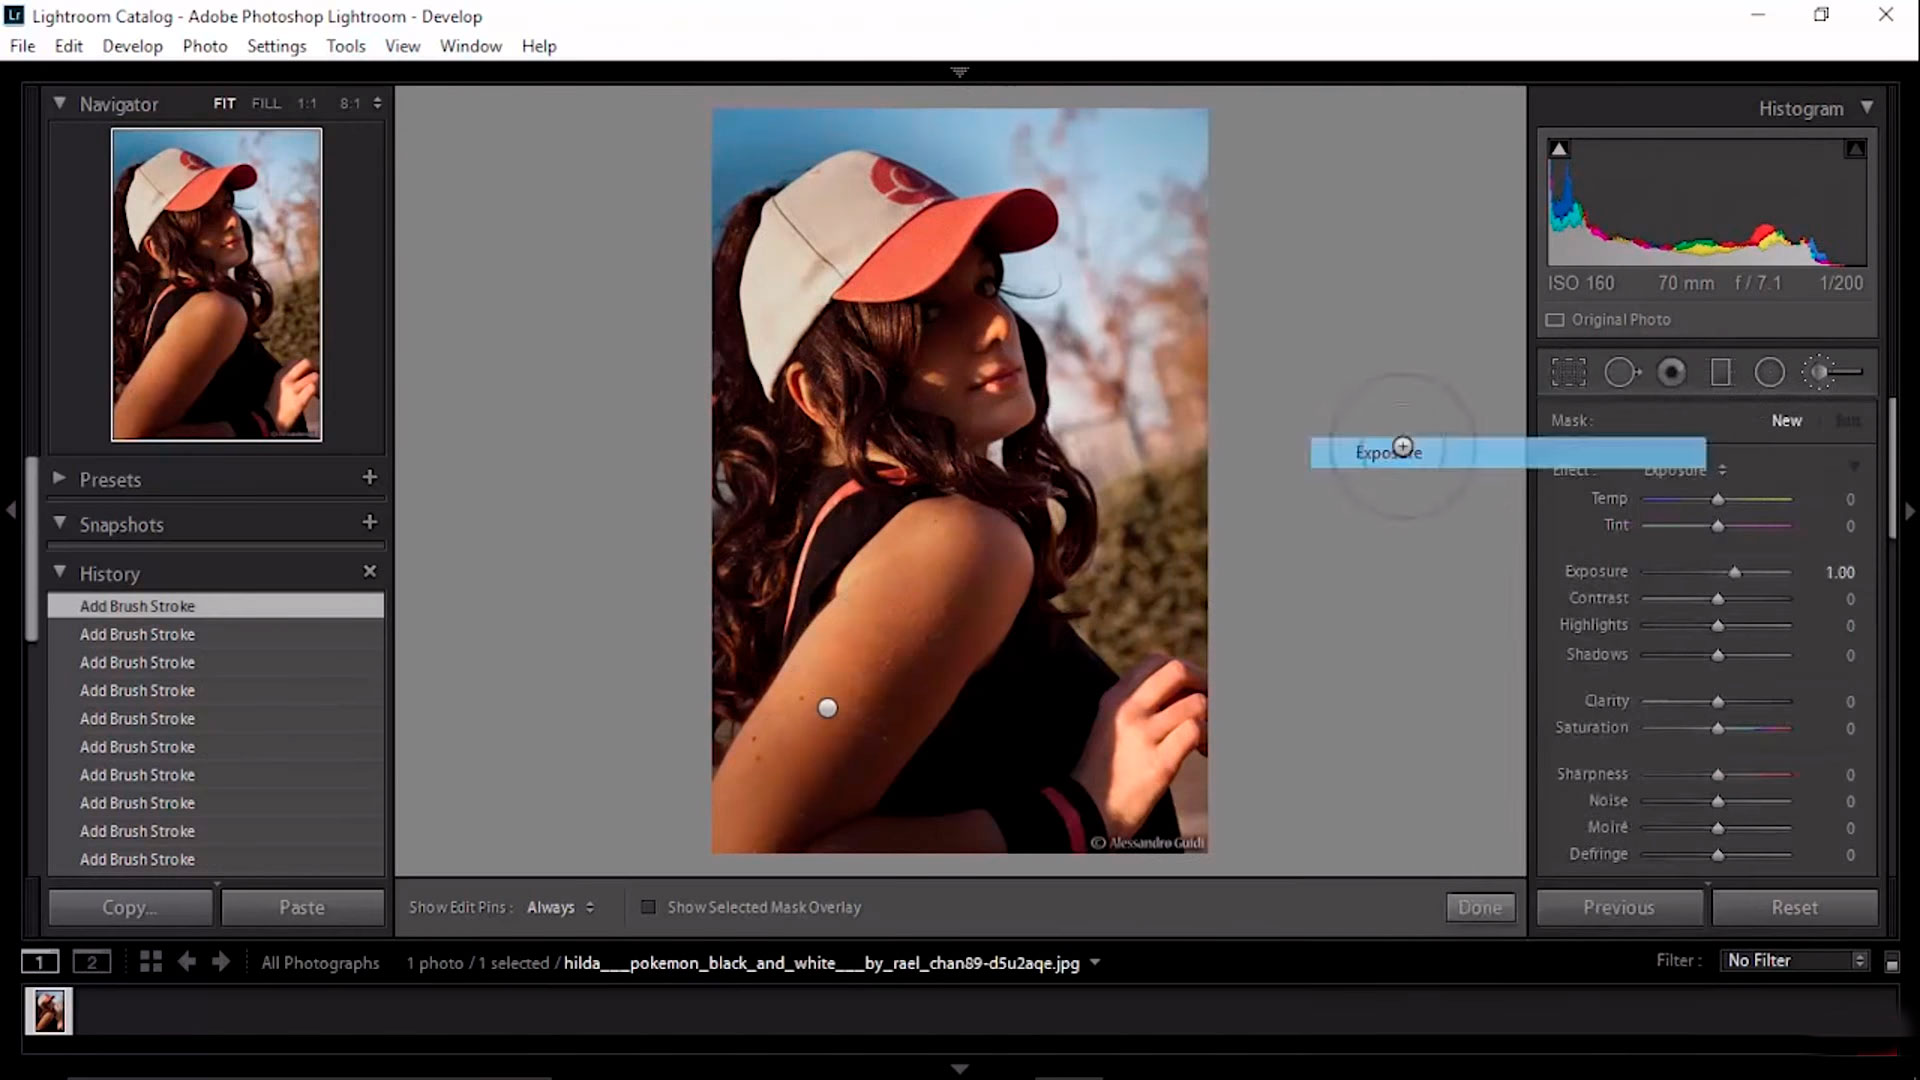Select topmost highlighted Add Brush Stroke history step
The image size is (1920, 1080).
[216, 606]
